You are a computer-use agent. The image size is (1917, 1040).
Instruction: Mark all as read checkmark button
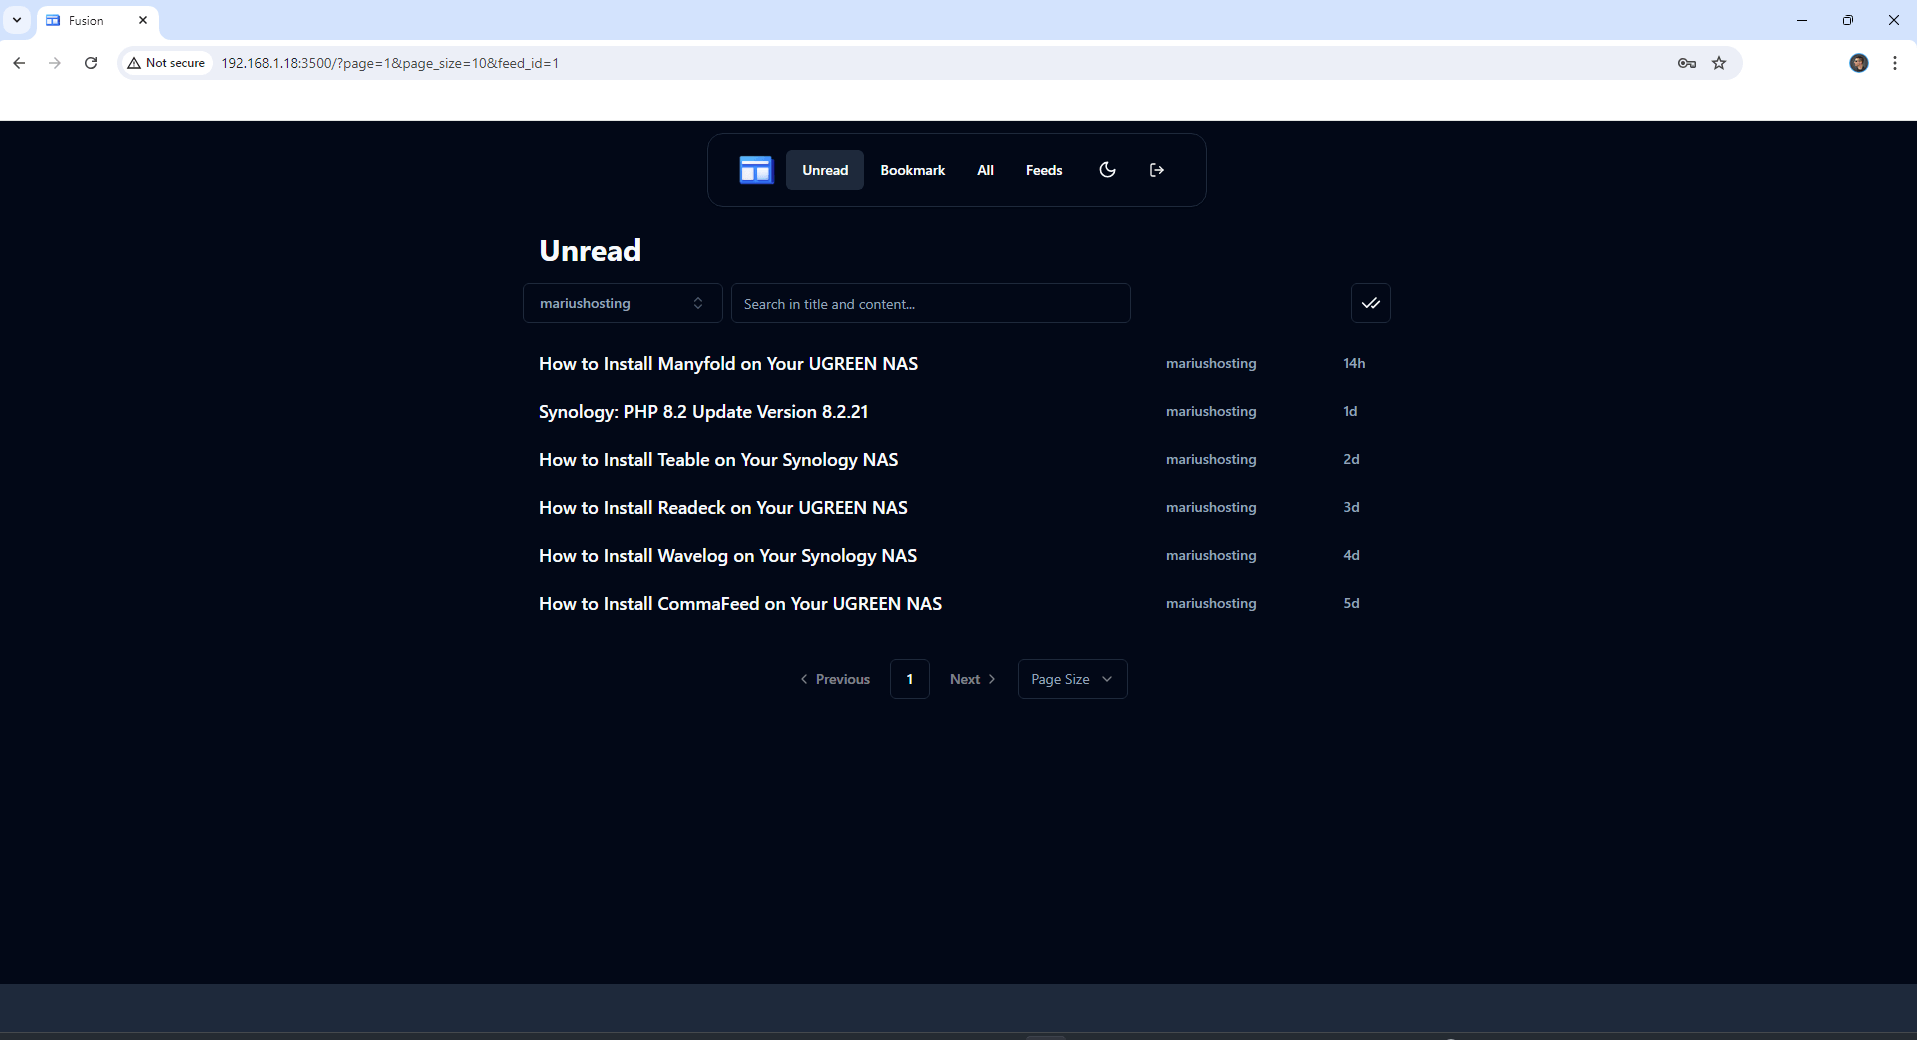tap(1370, 303)
